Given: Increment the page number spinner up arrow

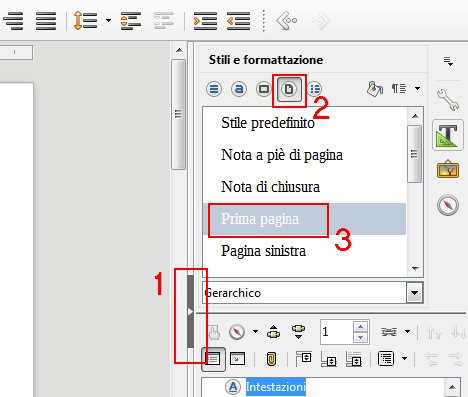Looking at the screenshot, I should pyautogui.click(x=360, y=326).
